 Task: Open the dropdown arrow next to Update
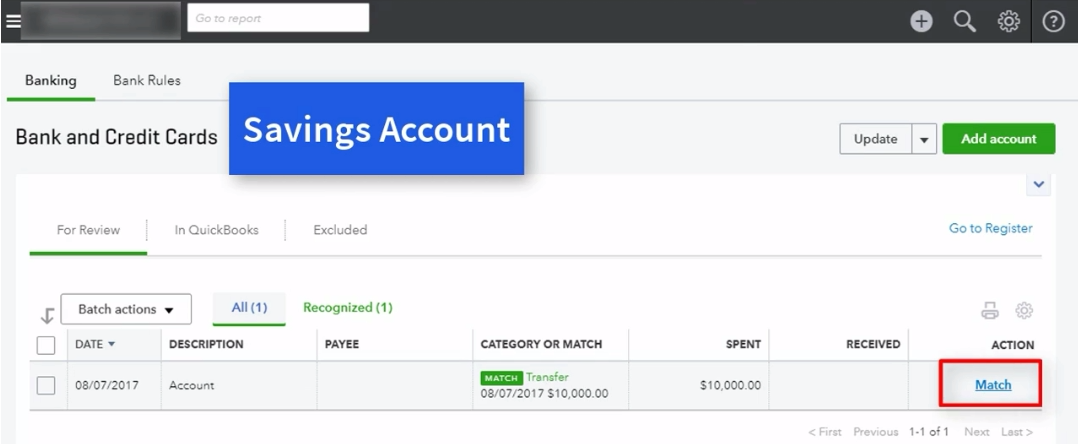tap(924, 139)
